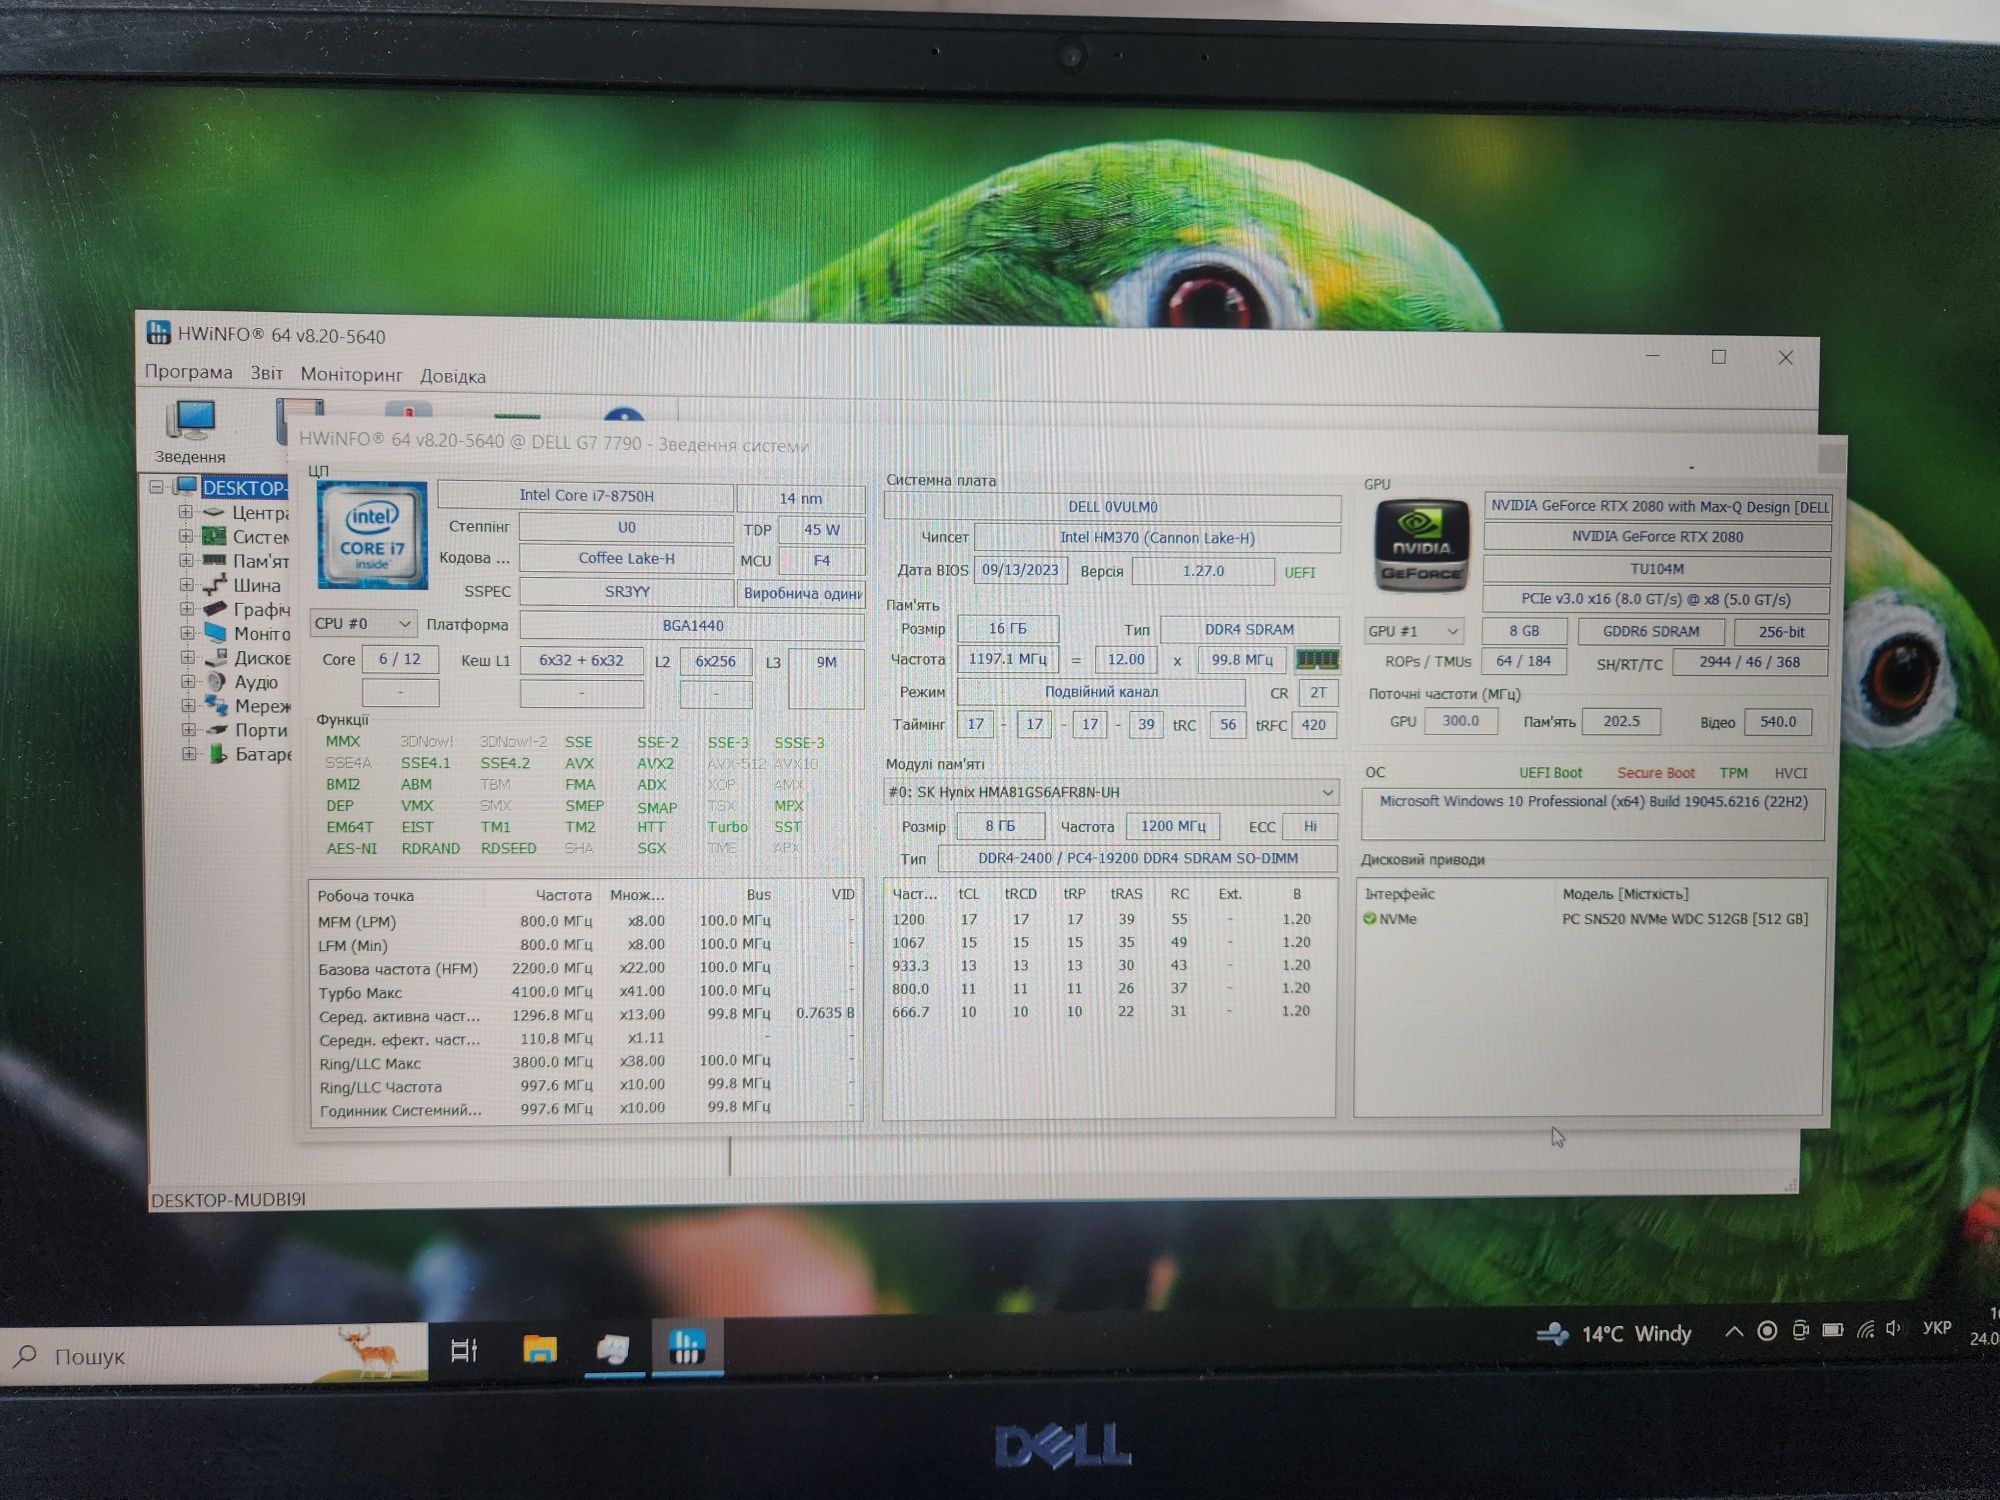Screen dimensions: 2000x1500
Task: Show hidden tray icons chevron
Action: click(x=1734, y=1332)
